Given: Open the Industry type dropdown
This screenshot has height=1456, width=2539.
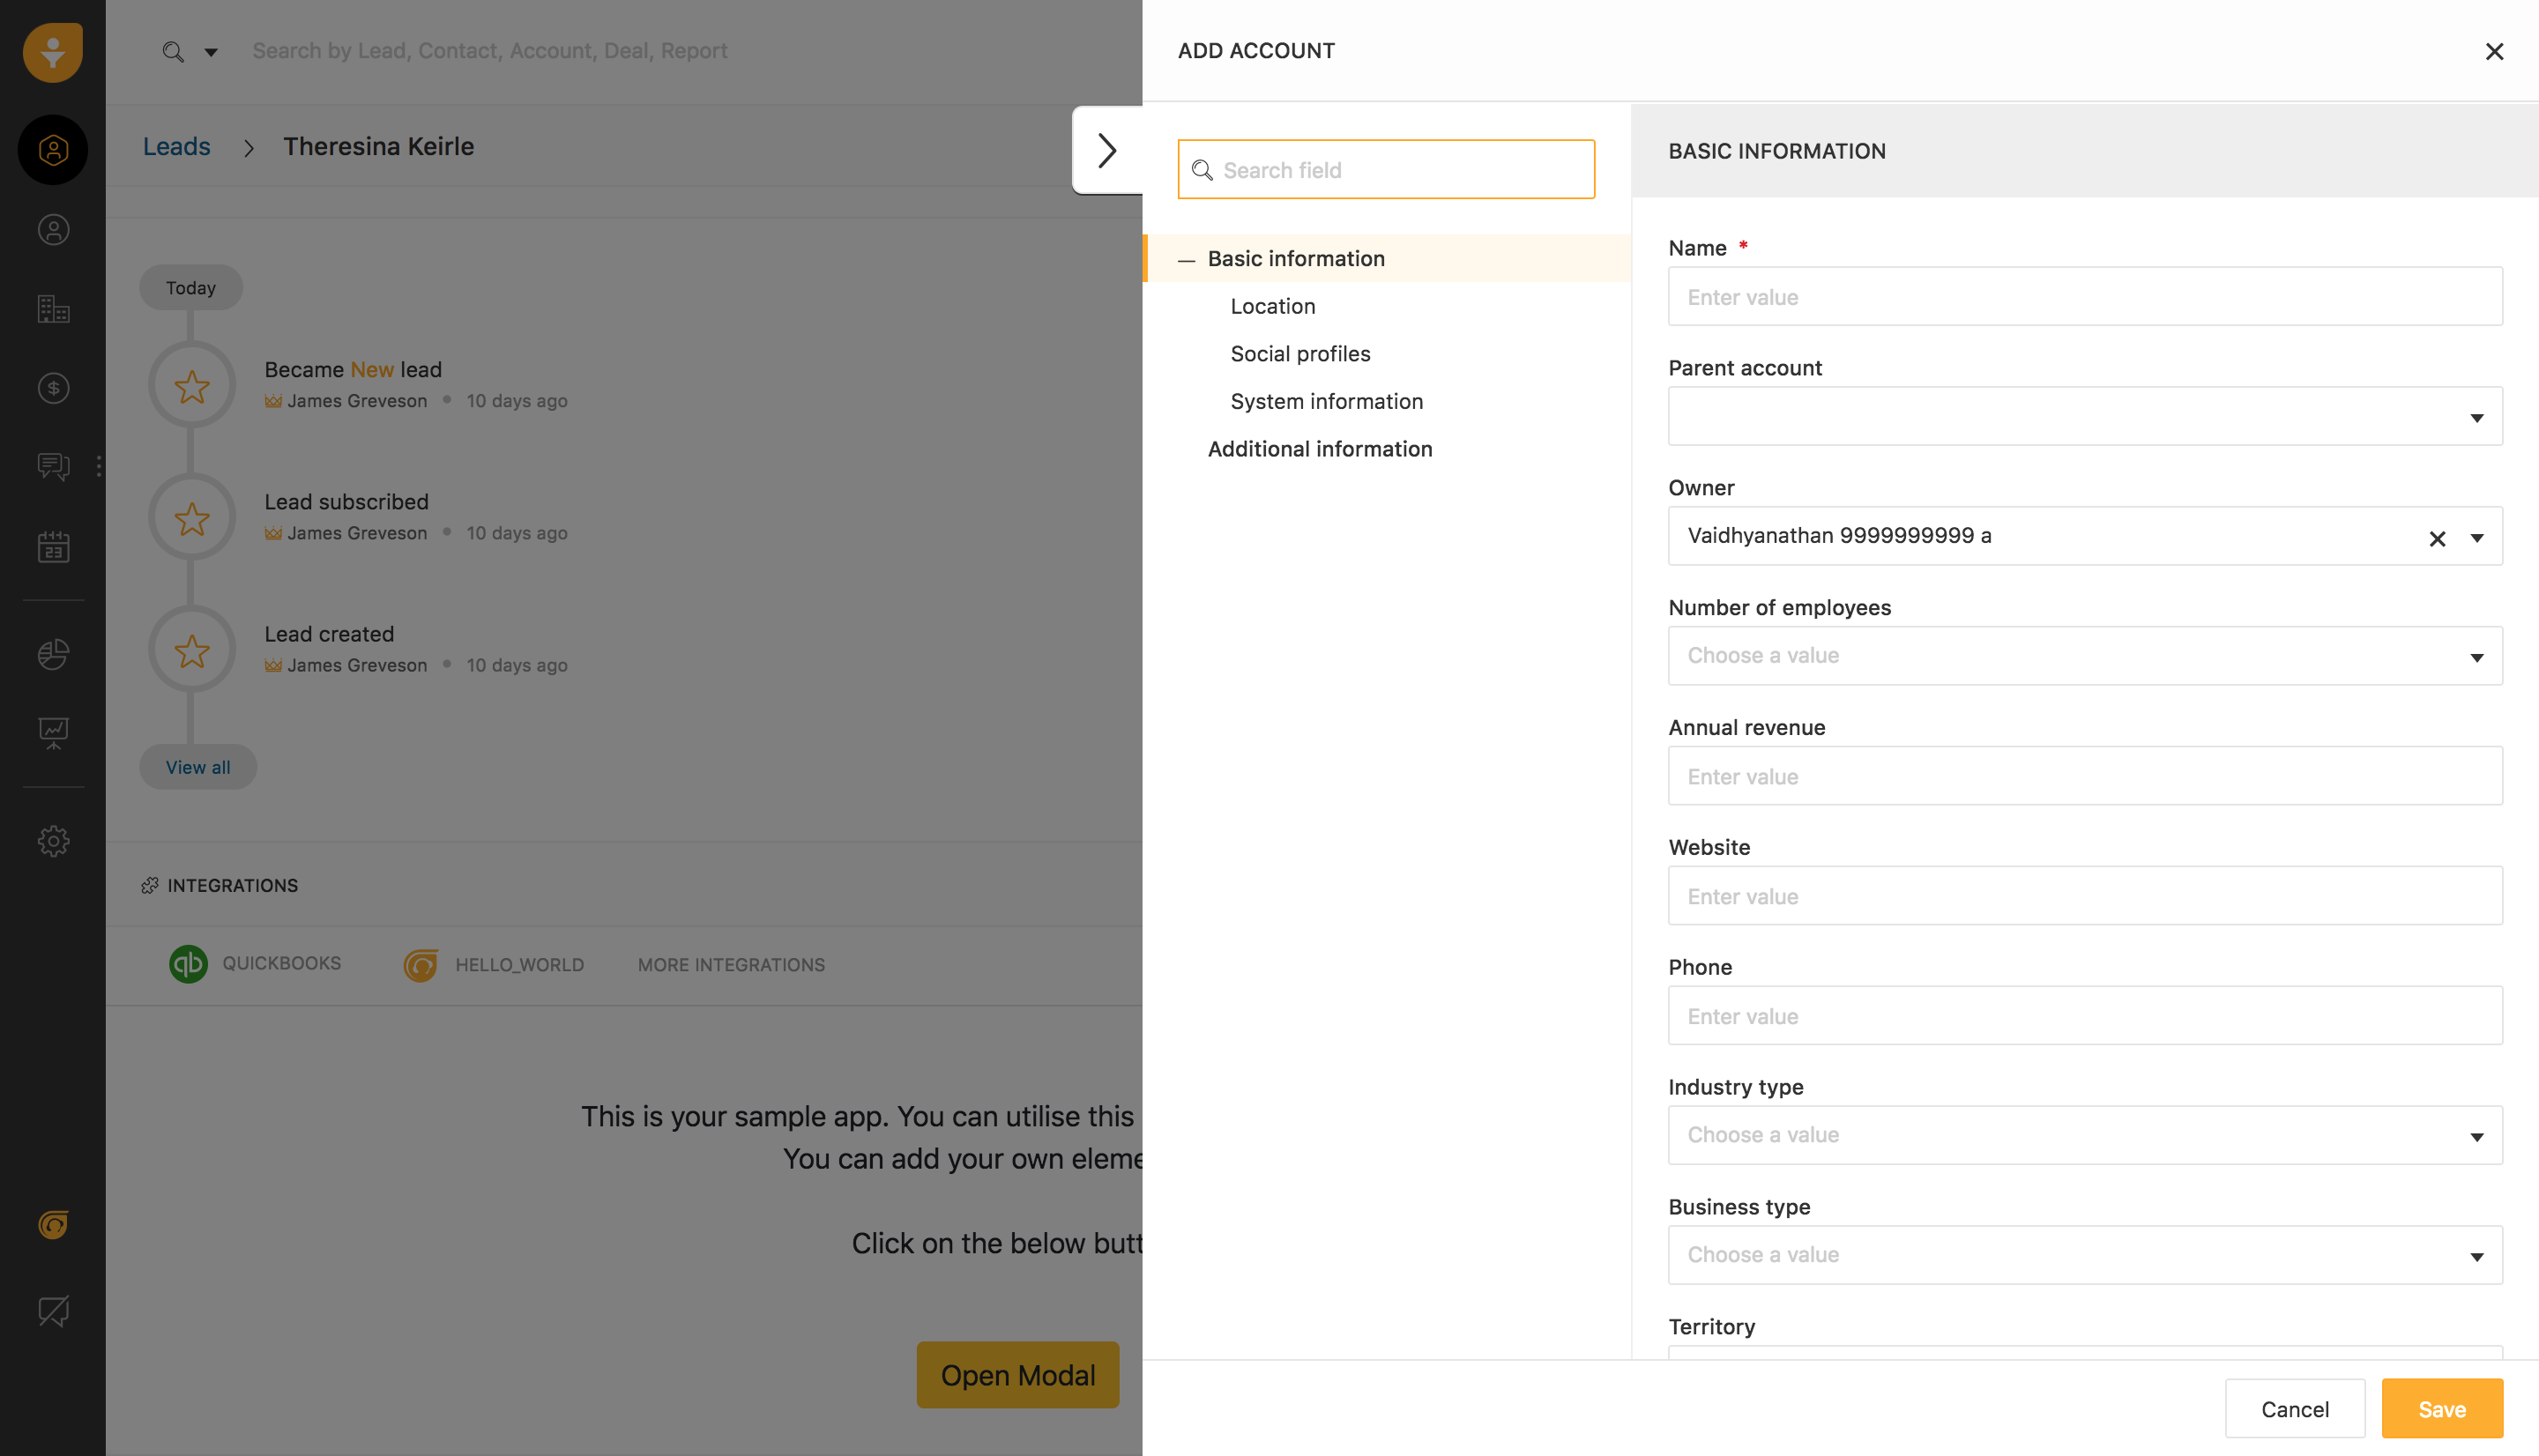Looking at the screenshot, I should point(2085,1135).
